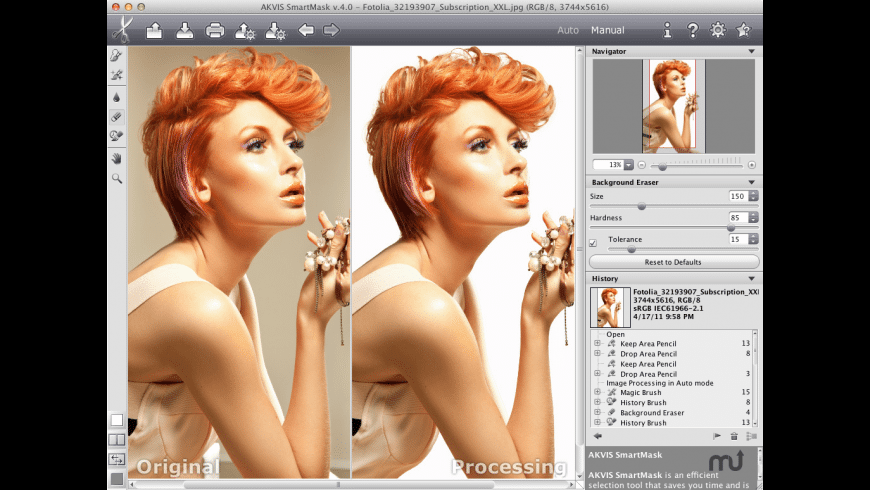Print the image via the printer icon
The image size is (870, 490).
[x=215, y=30]
